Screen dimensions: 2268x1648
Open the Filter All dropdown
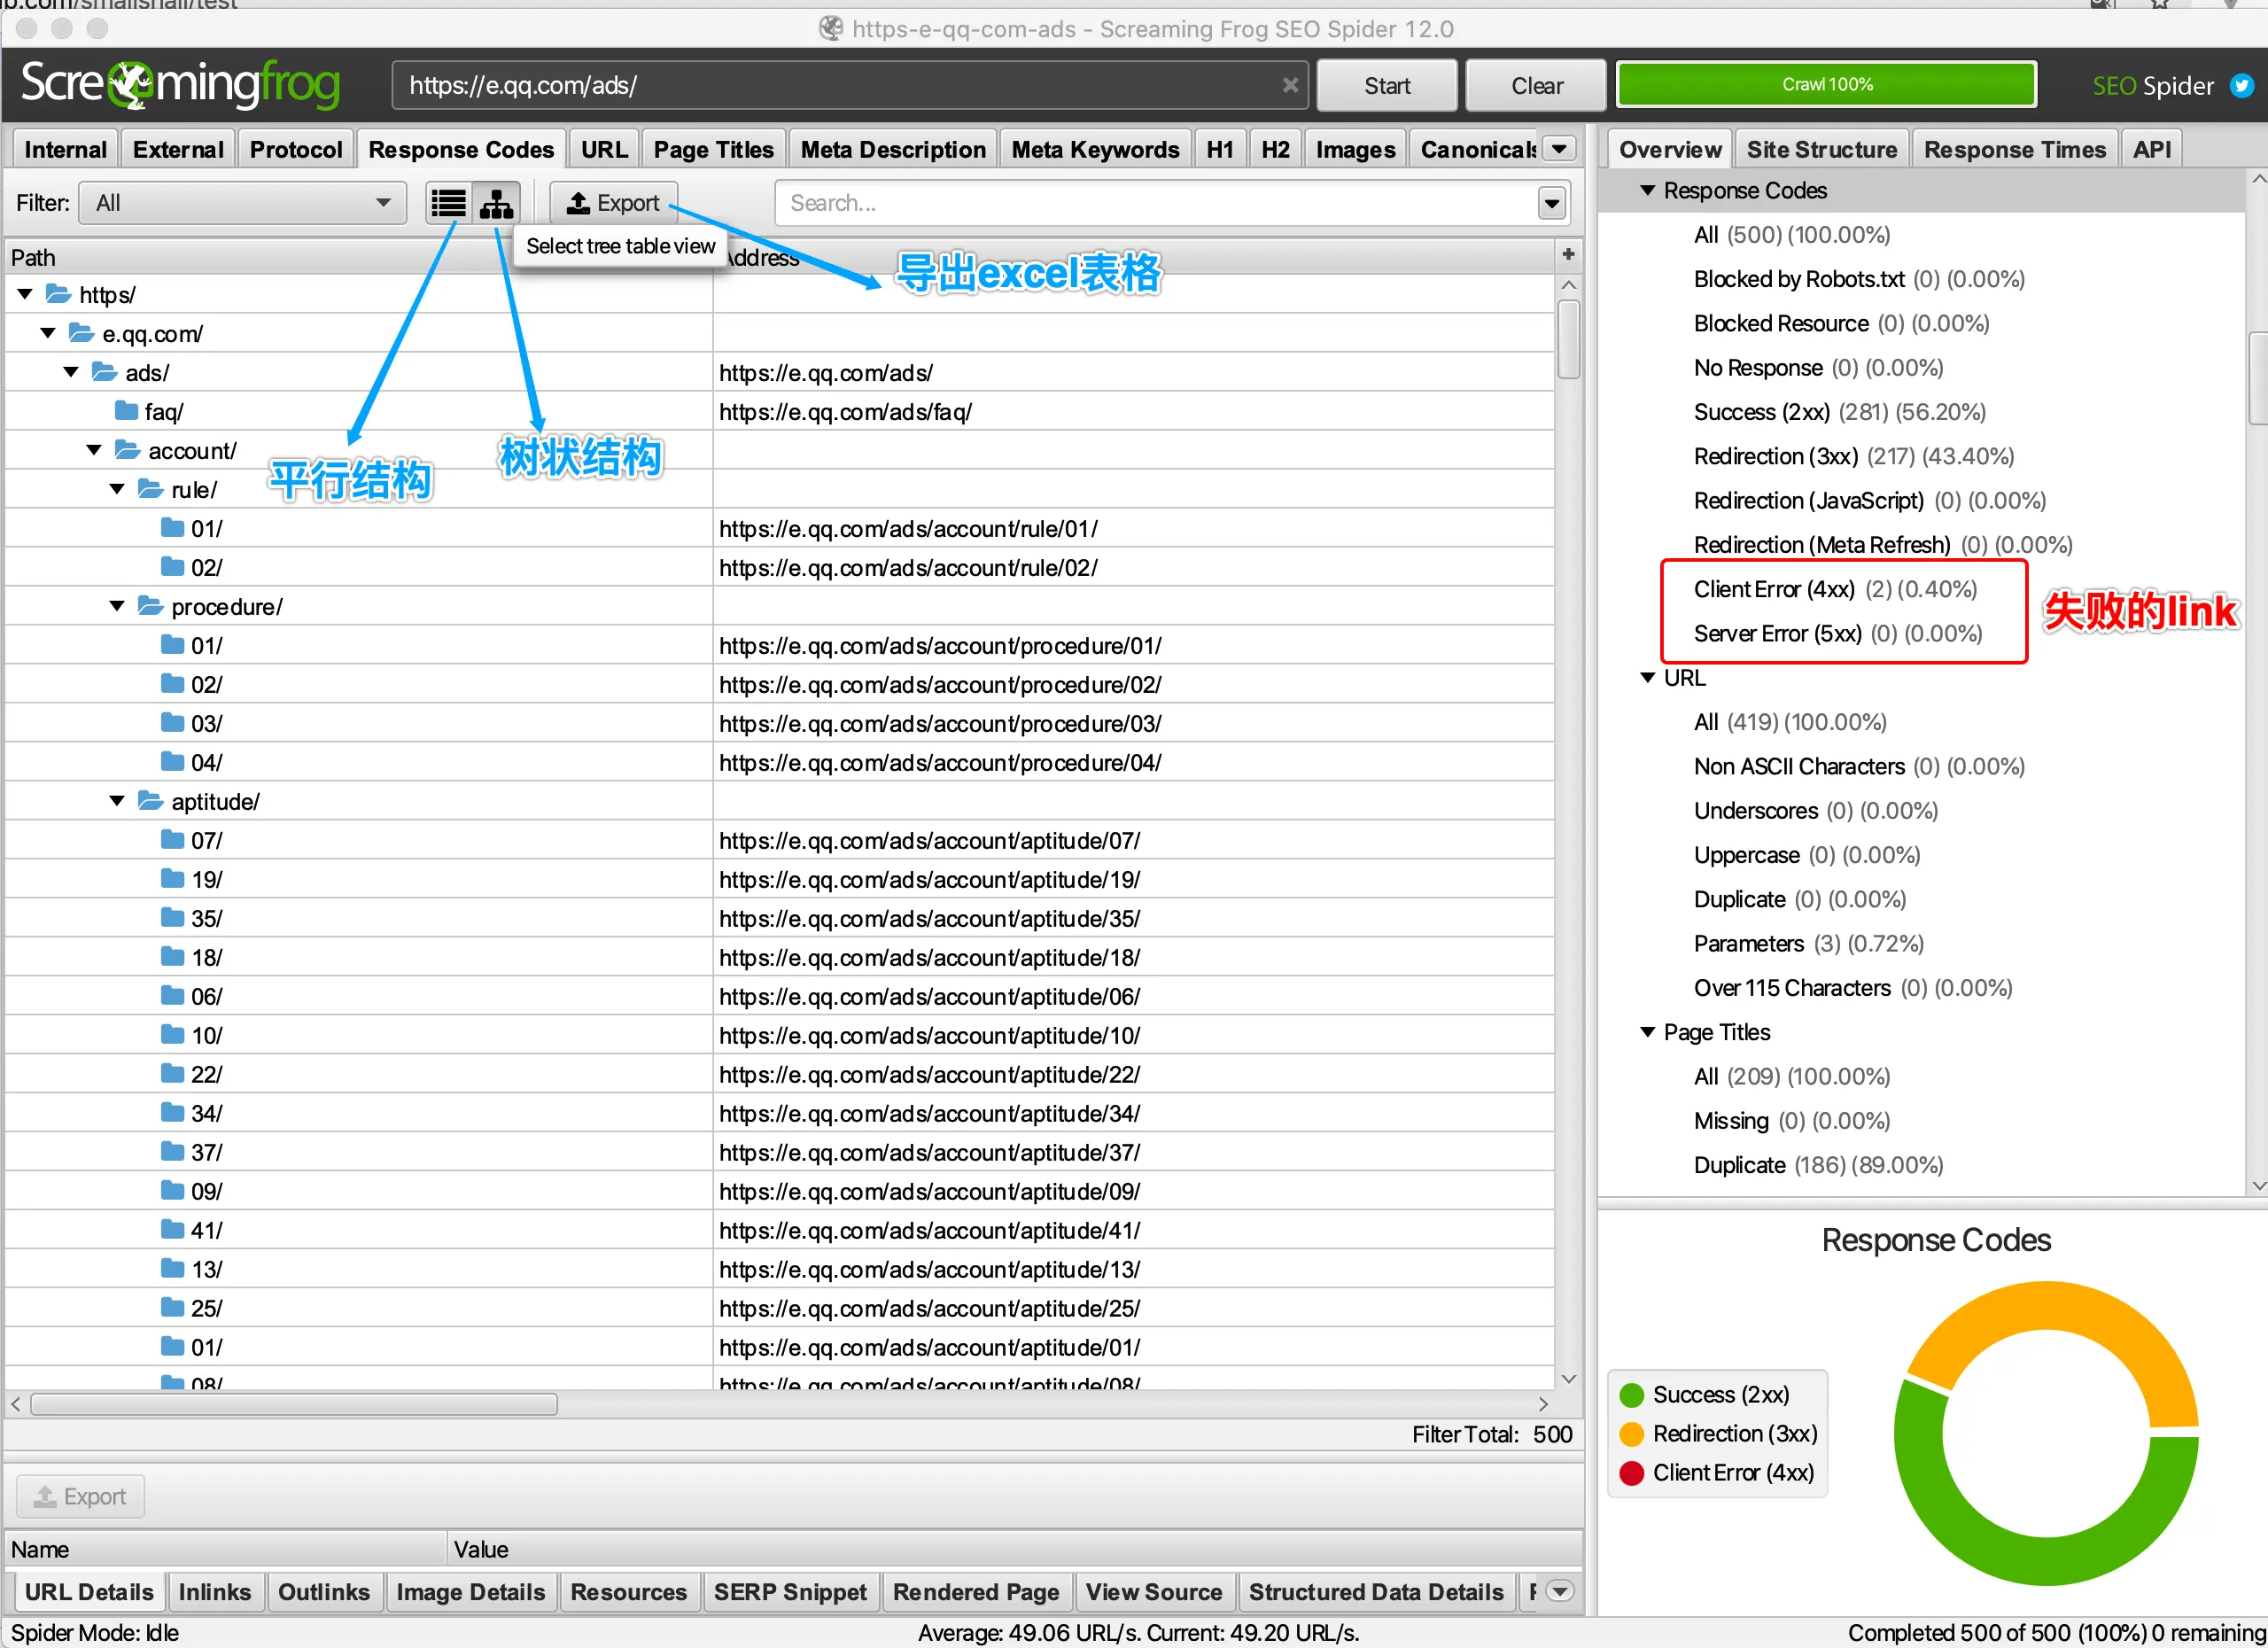242,203
